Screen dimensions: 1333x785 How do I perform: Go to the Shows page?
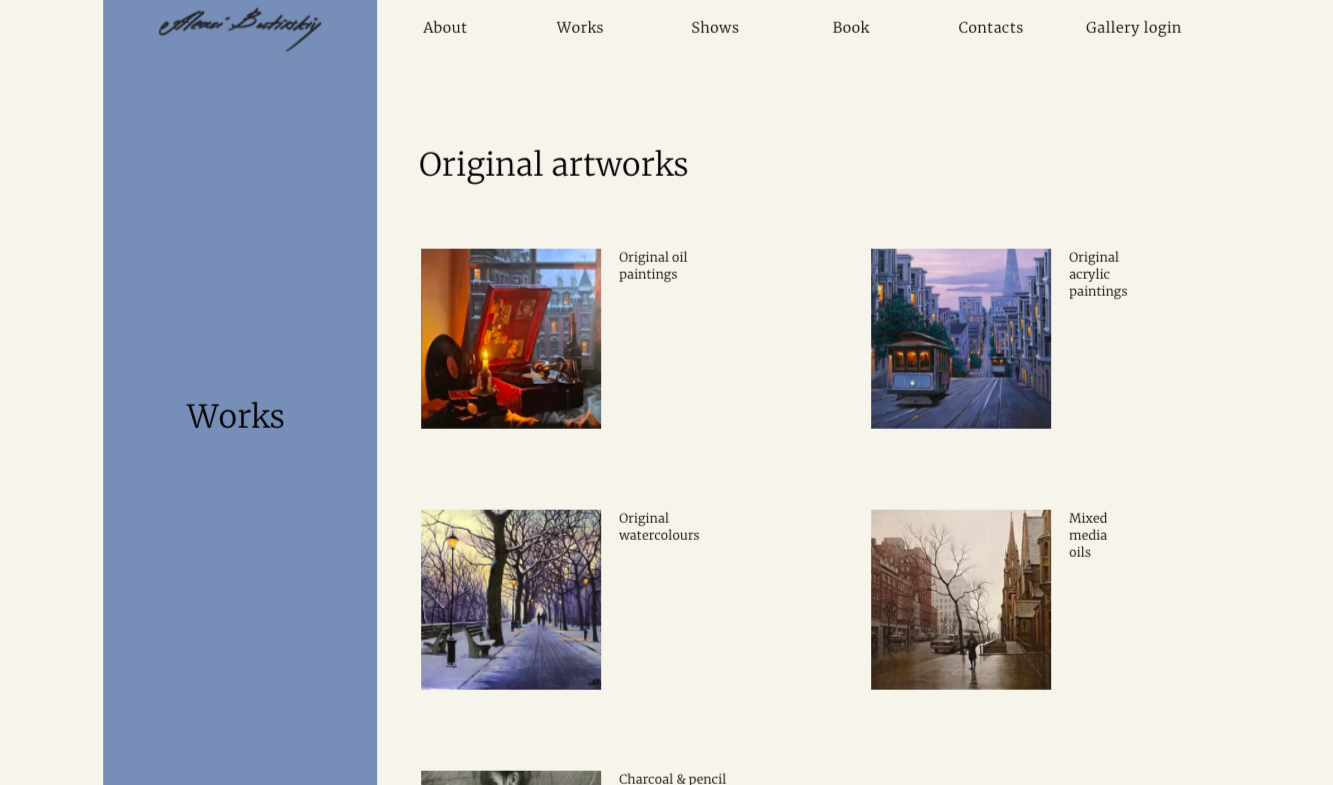click(x=715, y=28)
